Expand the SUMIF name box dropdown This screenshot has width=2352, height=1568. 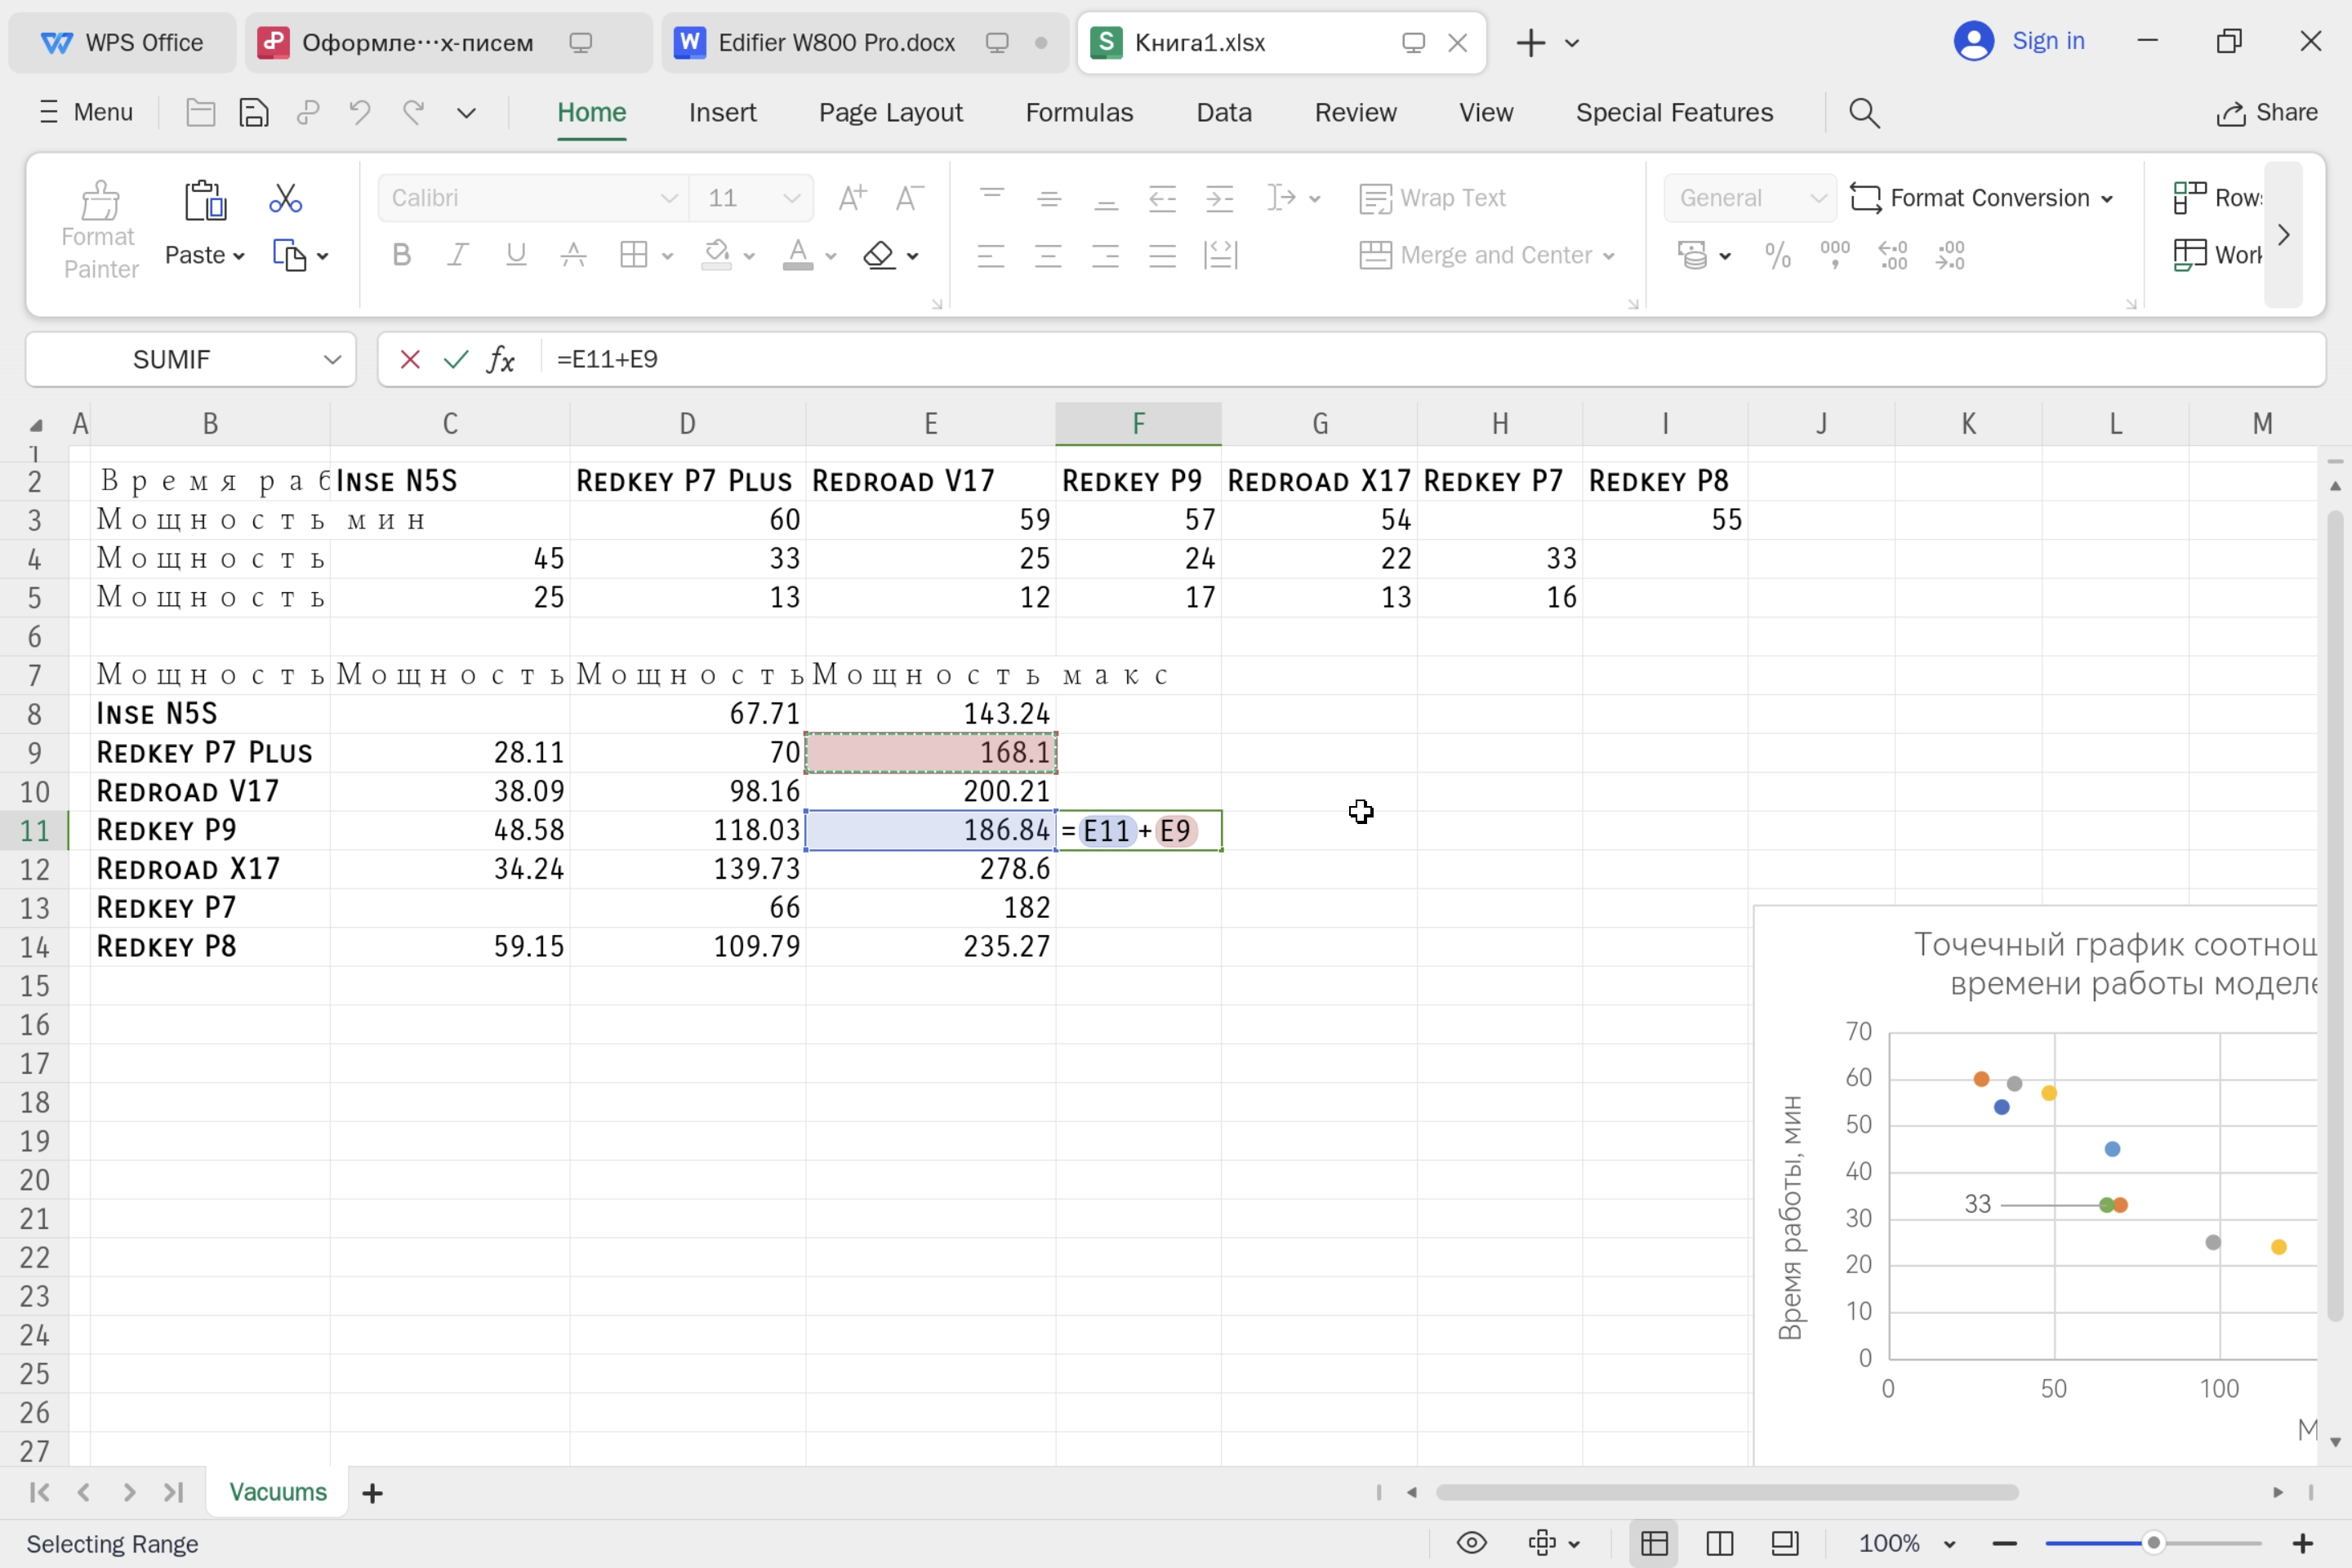[x=333, y=359]
